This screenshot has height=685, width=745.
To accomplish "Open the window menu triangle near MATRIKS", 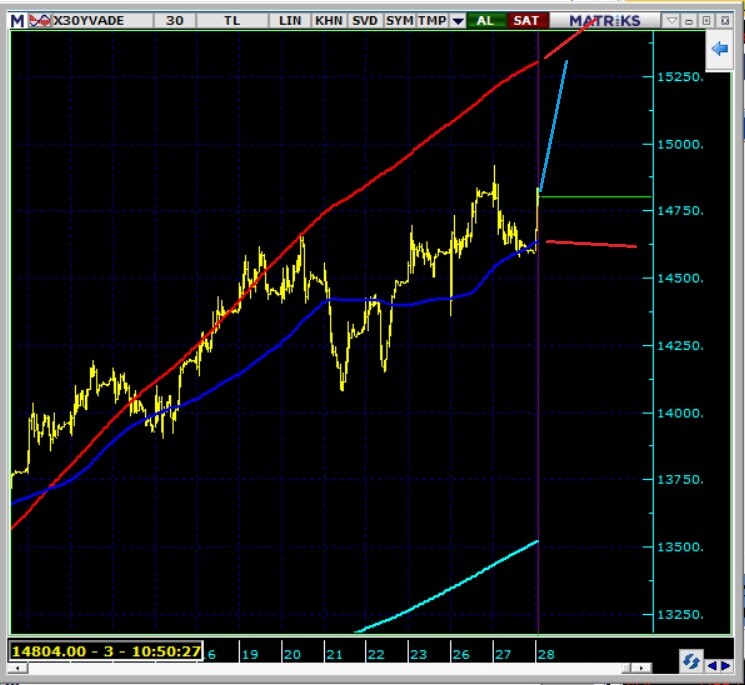I will point(672,20).
